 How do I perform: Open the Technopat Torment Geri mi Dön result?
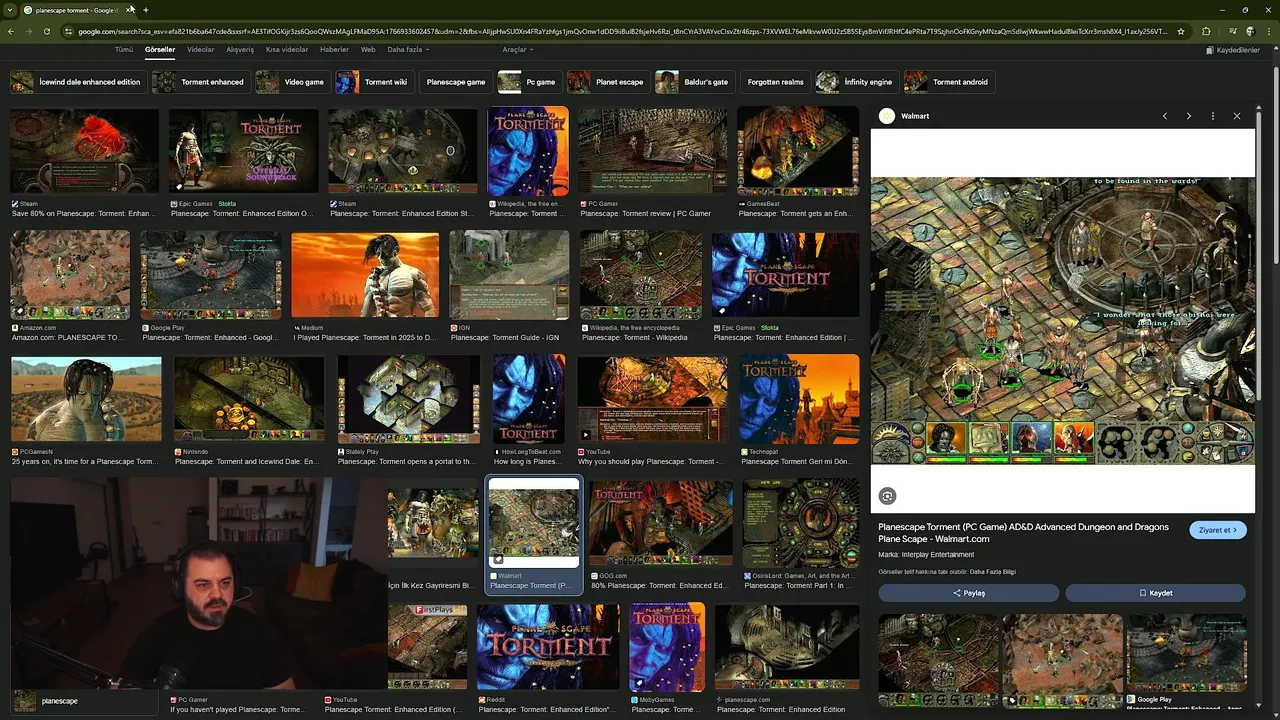tap(799, 399)
